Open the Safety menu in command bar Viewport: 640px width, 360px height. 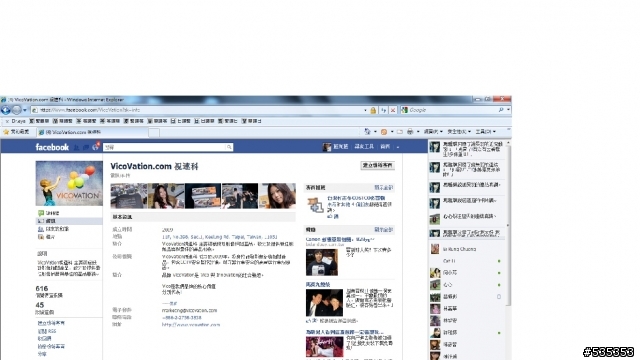click(459, 132)
